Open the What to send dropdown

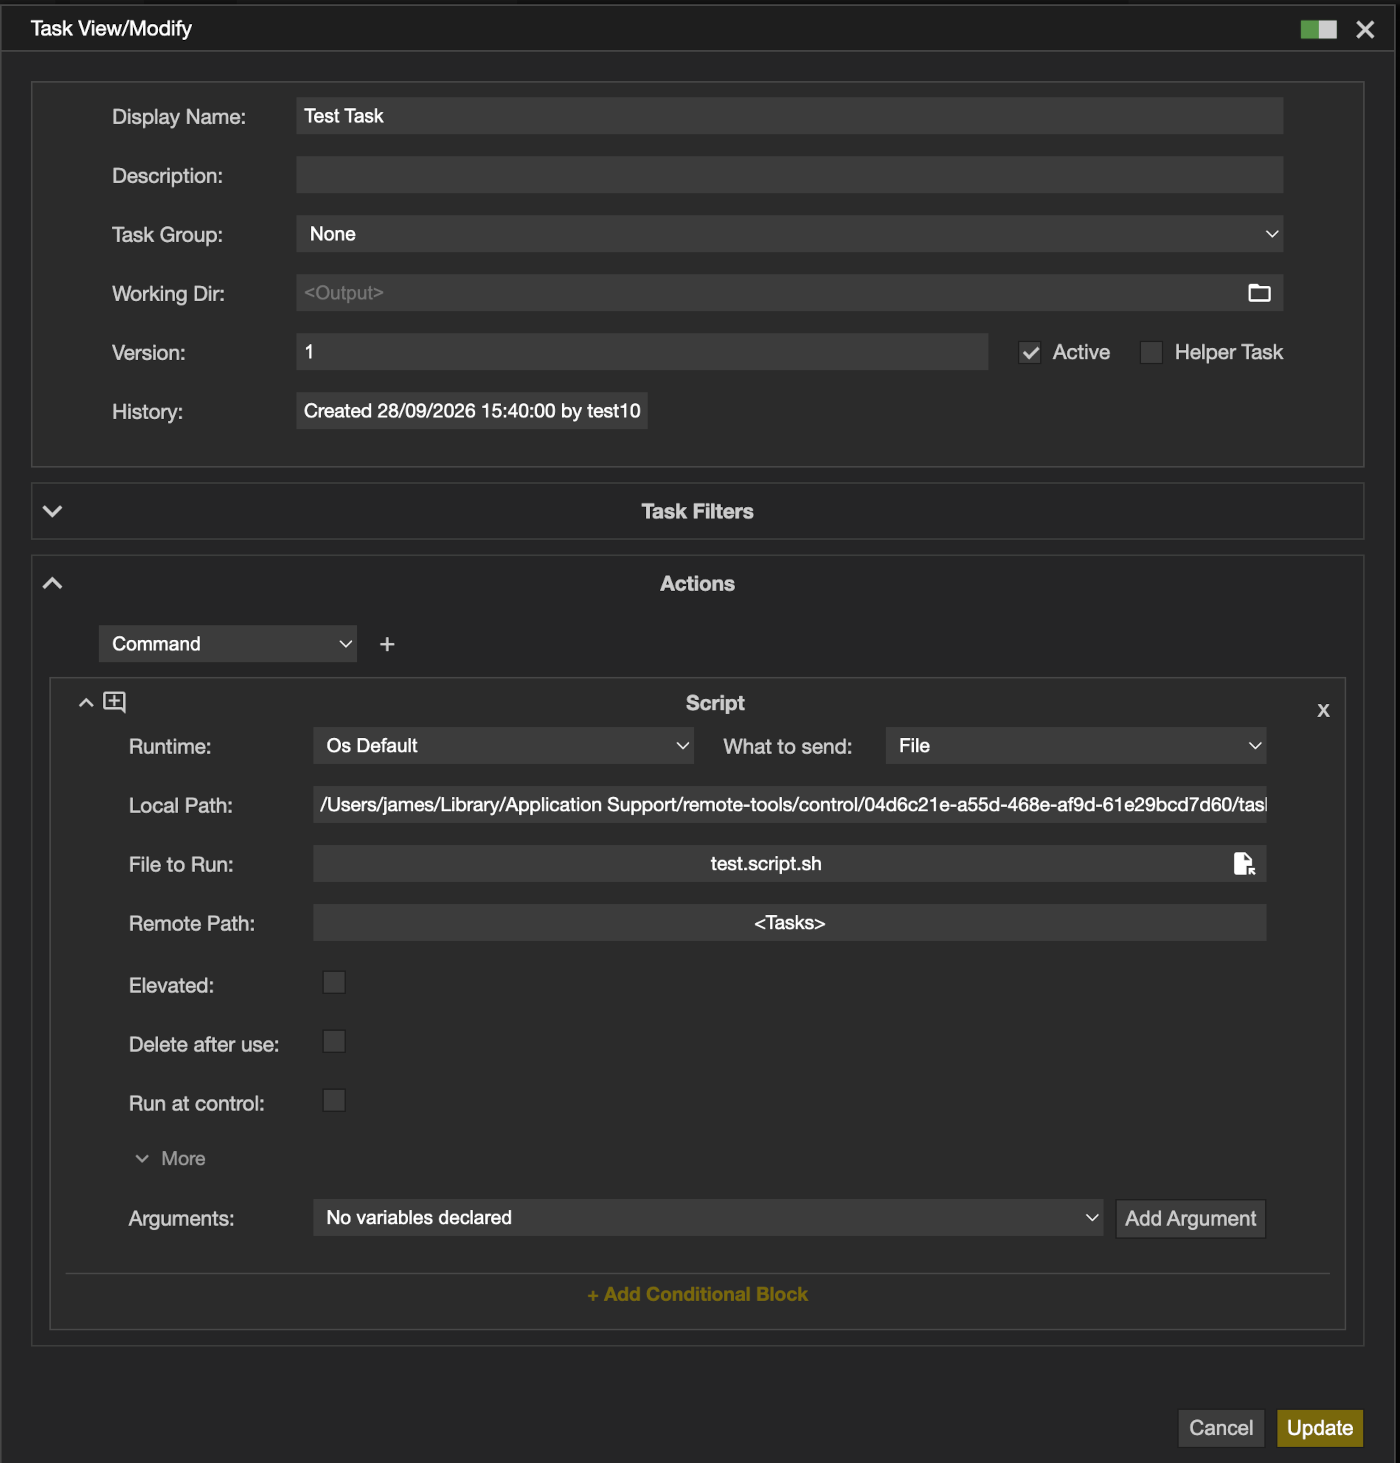pyautogui.click(x=1076, y=746)
